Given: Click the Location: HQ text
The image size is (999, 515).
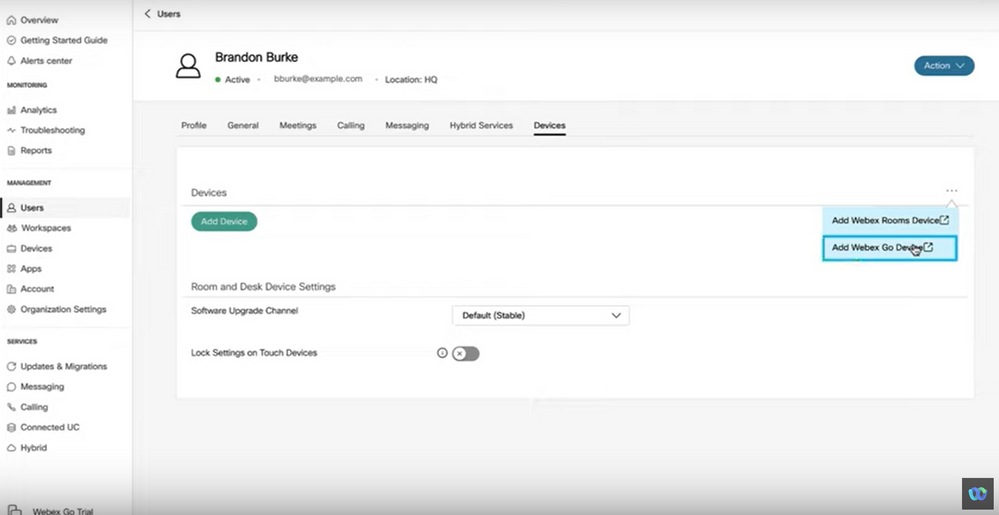Looking at the screenshot, I should (411, 80).
